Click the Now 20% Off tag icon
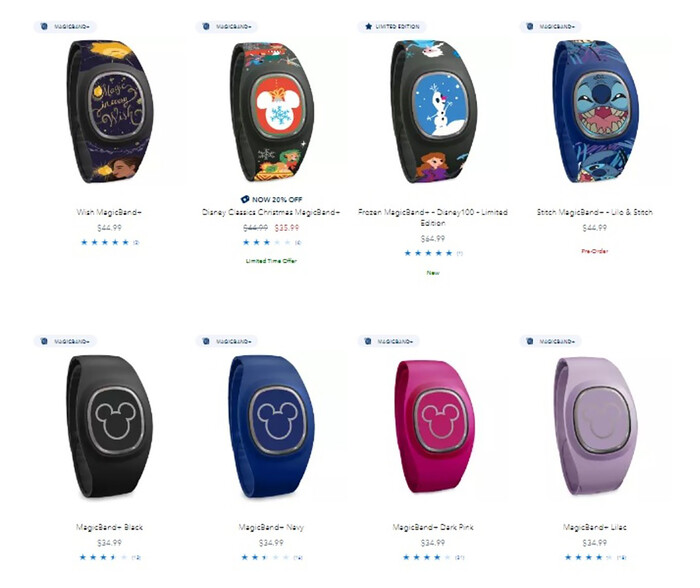Viewport: 700px width, 588px height. [x=245, y=199]
